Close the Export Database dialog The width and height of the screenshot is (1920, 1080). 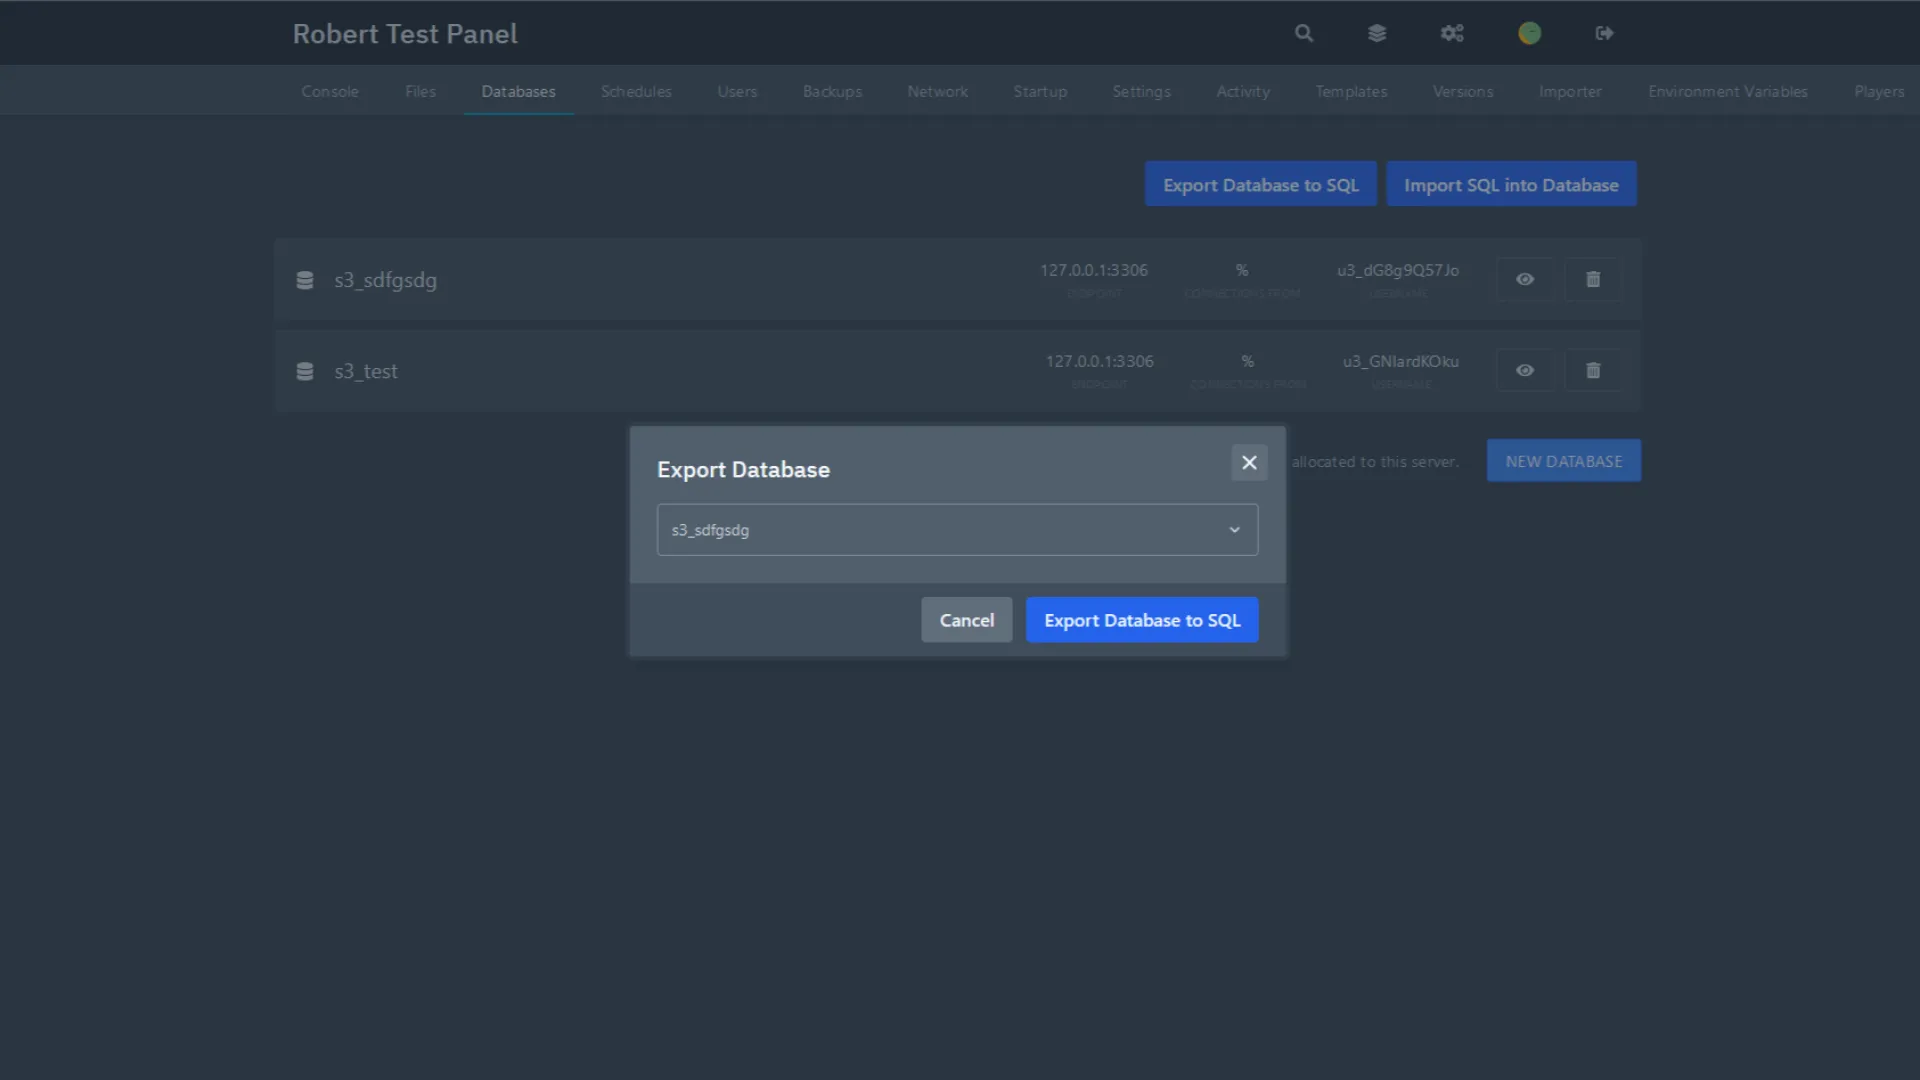[x=1249, y=462]
